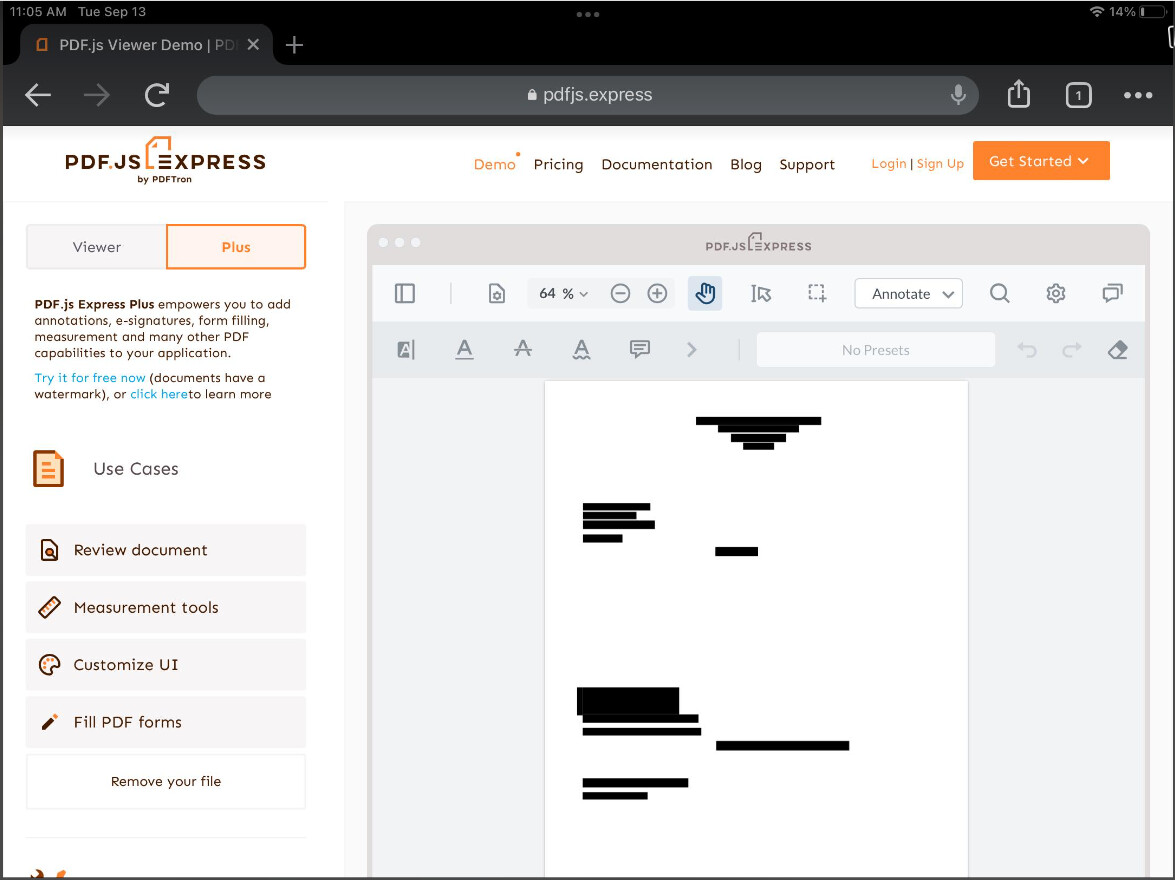1175x880 pixels.
Task: Click the Login link
Action: 889,163
